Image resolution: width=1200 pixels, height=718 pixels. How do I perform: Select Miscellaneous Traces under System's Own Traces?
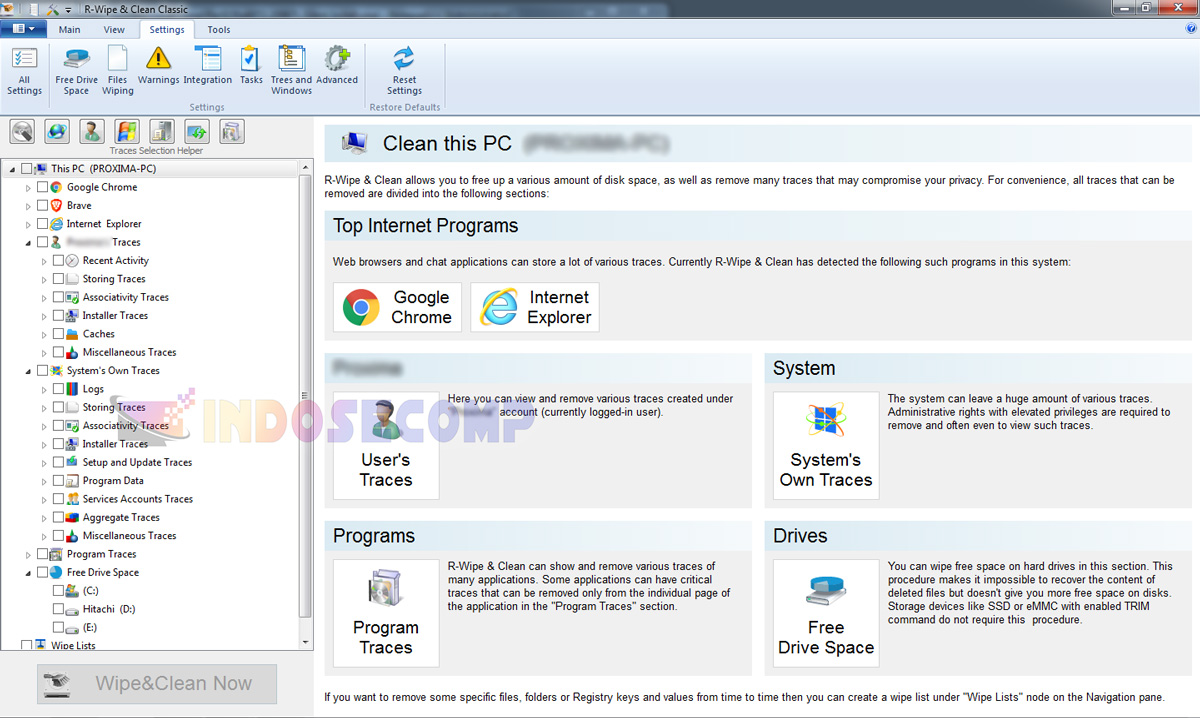(129, 536)
